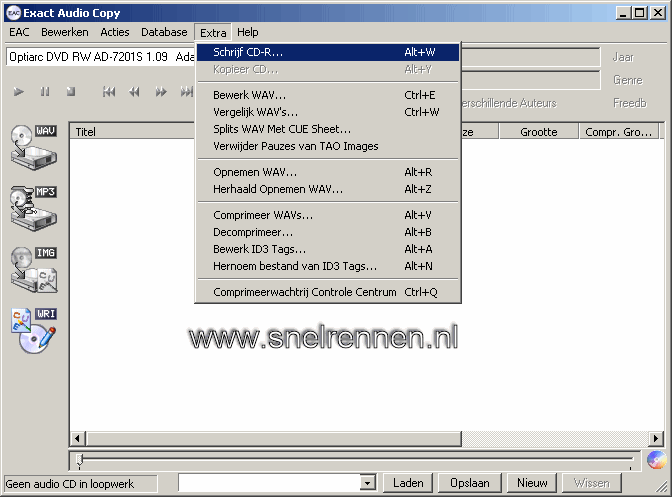Click the playback position slider thumb
This screenshot has height=497, width=672.
coord(80,460)
